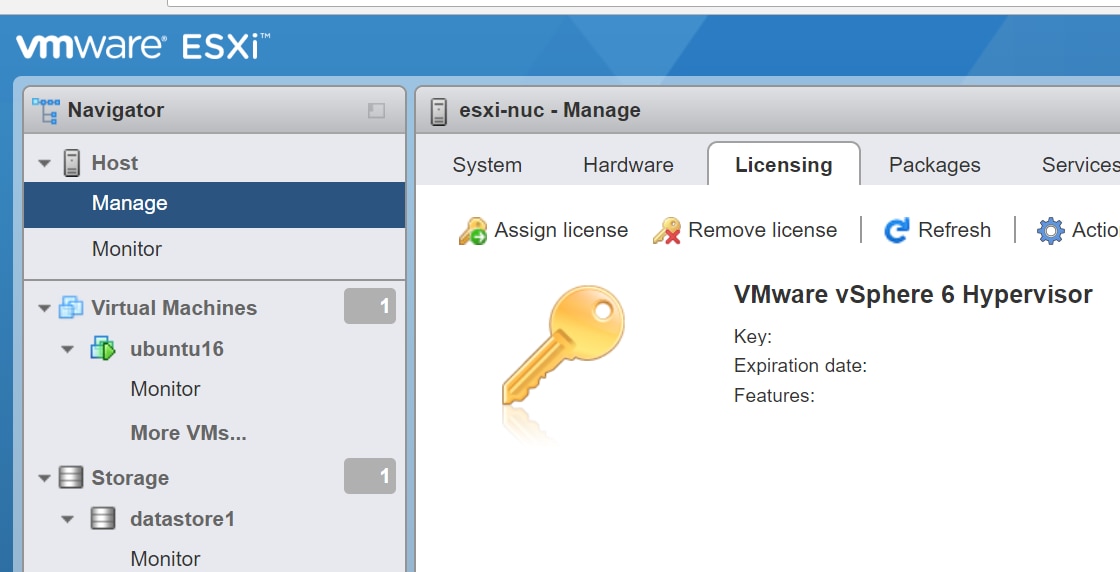Click the esxi-nuc host icon in the title
Image resolution: width=1120 pixels, height=572 pixels.
(x=439, y=111)
